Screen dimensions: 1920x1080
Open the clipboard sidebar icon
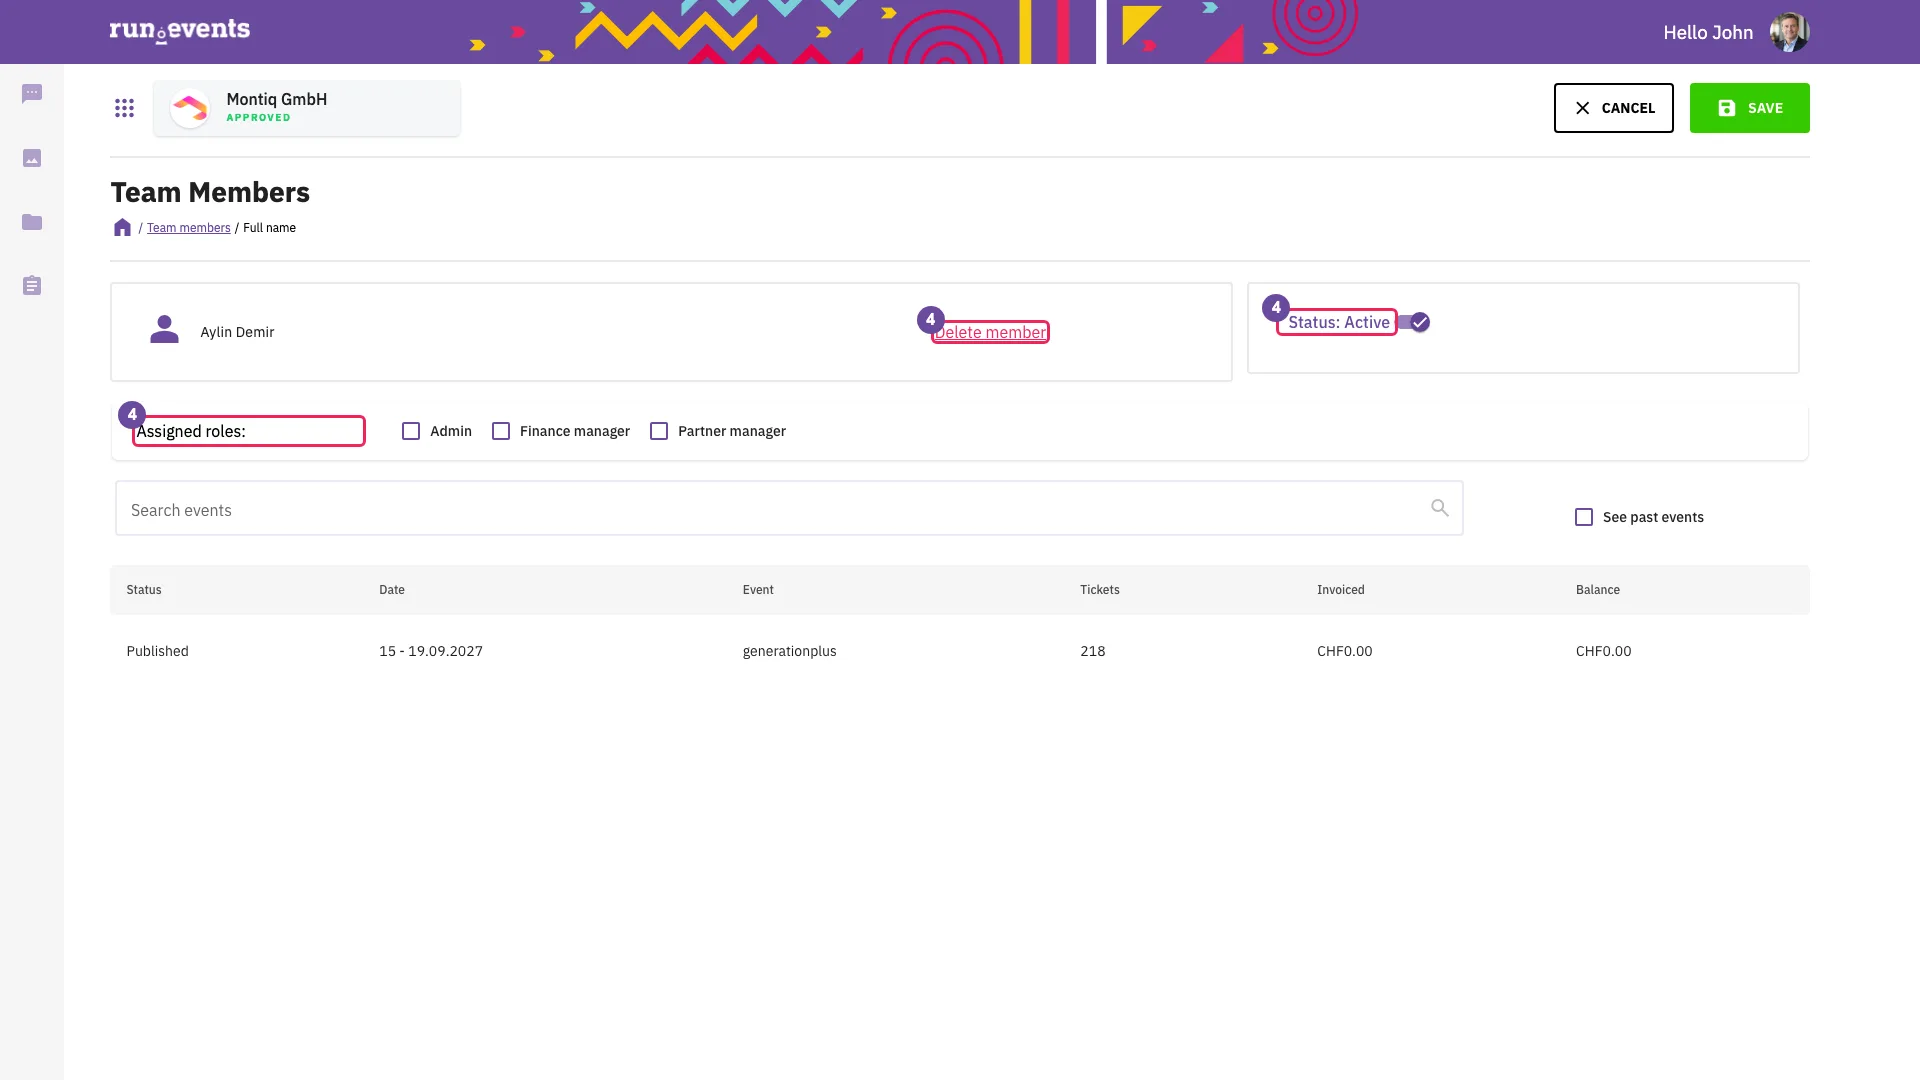[32, 286]
